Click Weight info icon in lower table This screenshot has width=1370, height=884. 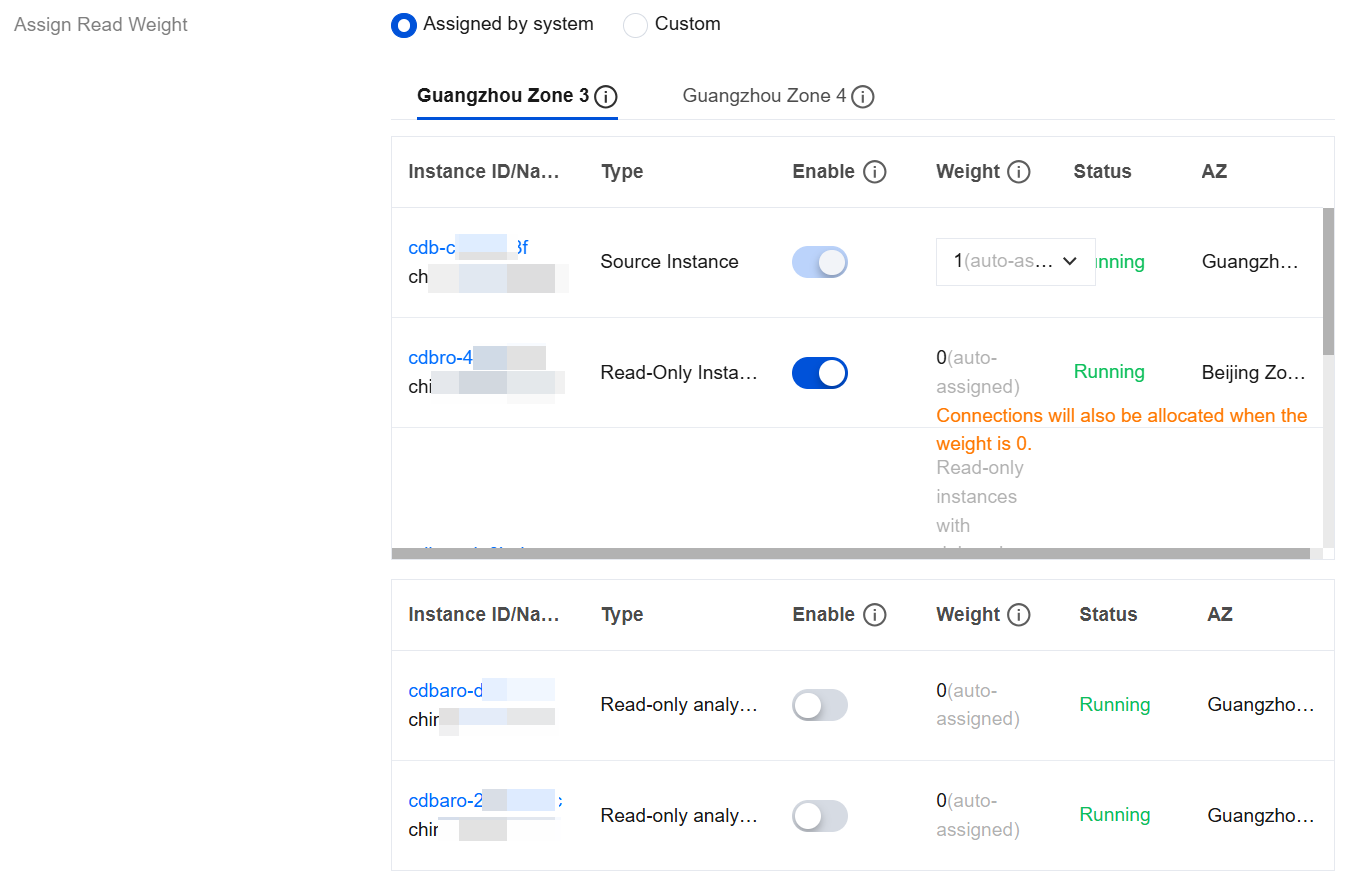click(1019, 615)
